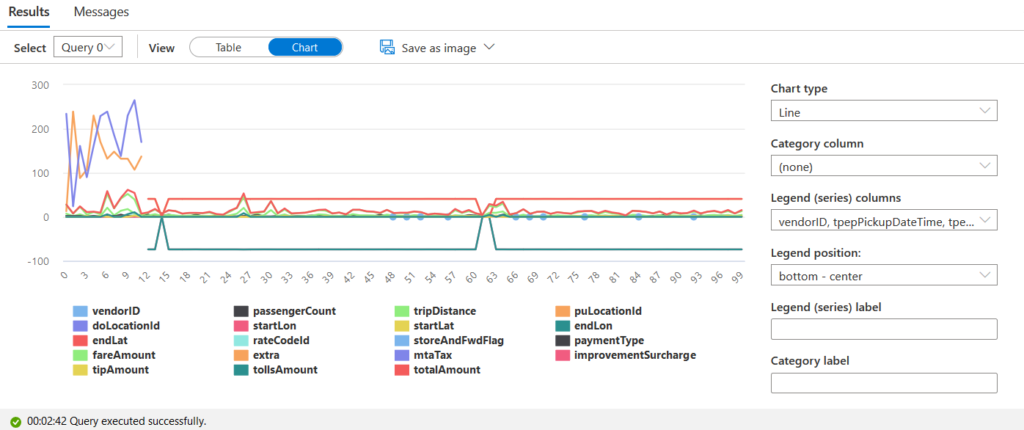
Task: Click the fareAmount legend label
Action: pos(125,355)
